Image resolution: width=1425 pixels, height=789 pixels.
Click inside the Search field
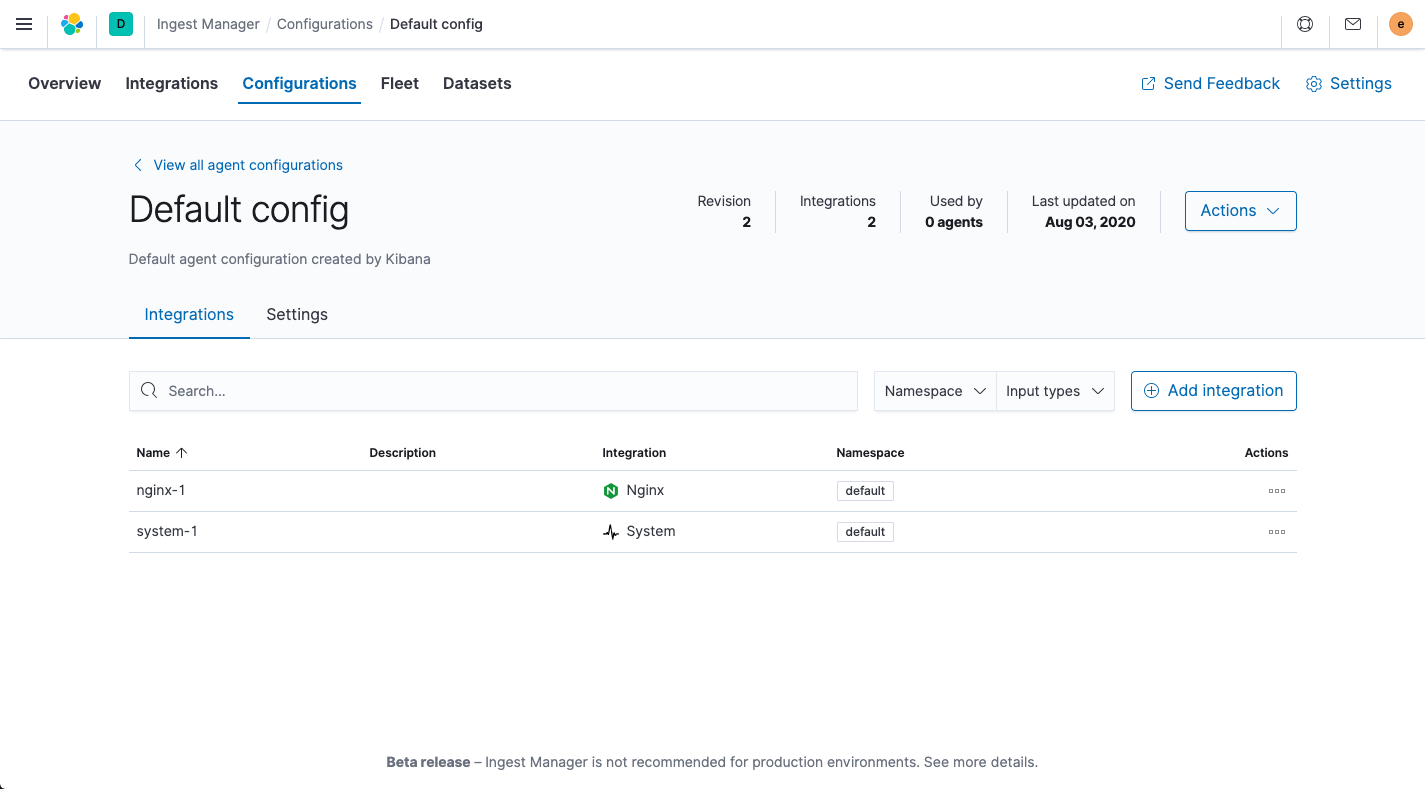tap(493, 390)
